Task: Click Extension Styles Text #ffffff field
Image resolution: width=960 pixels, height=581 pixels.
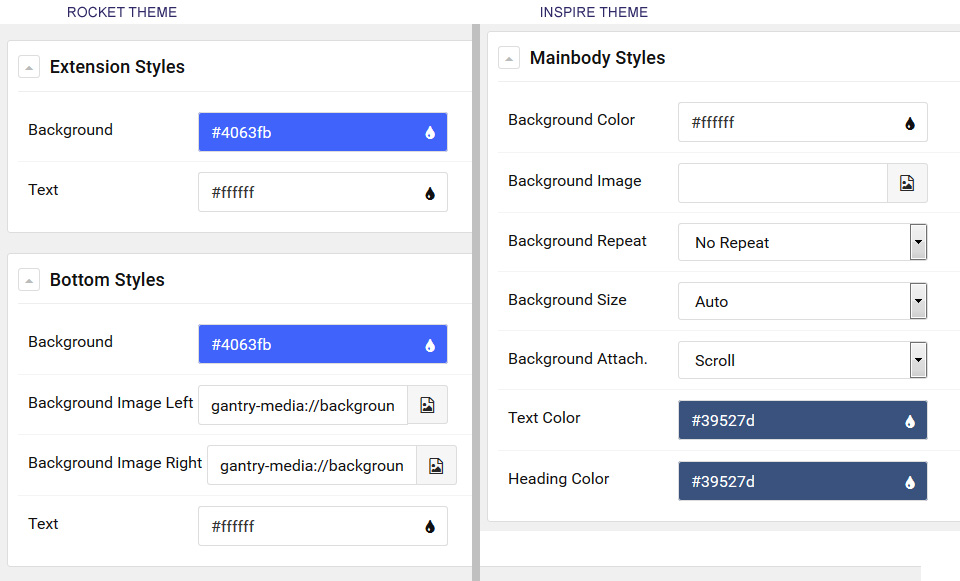Action: (323, 192)
